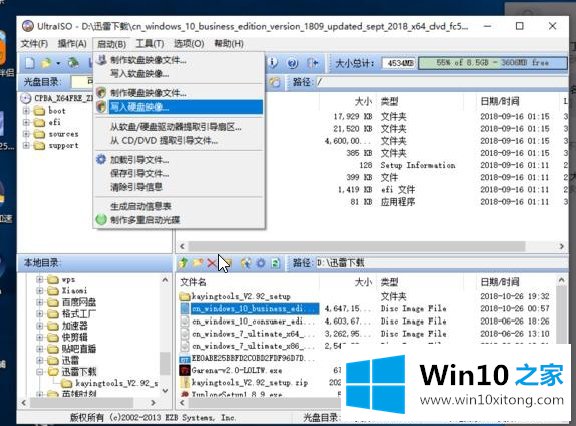Click the cn_windows_10_consumer disc image icon
The height and width of the screenshot is (426, 576).
[x=186, y=321]
